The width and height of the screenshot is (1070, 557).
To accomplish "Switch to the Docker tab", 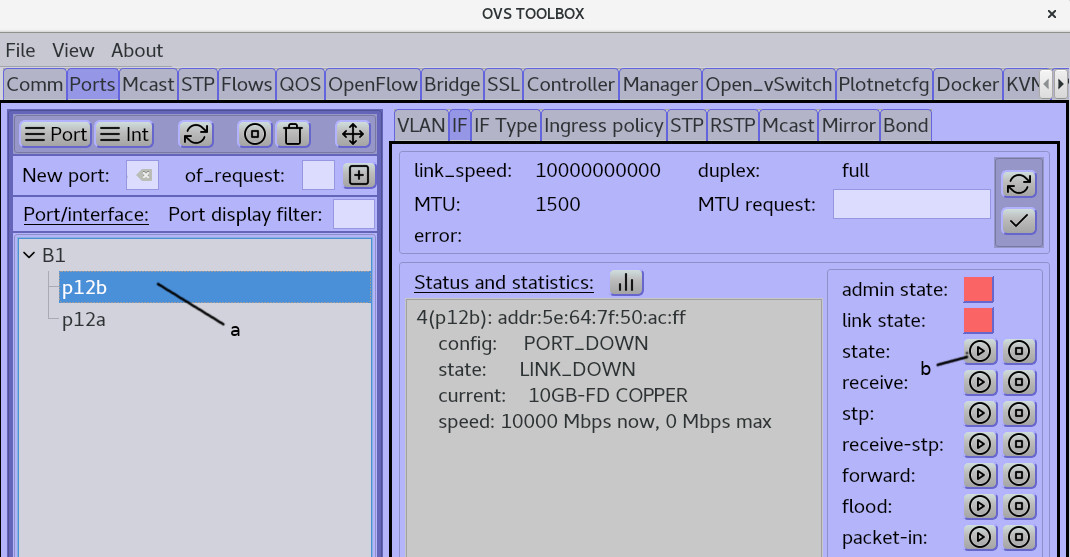I will click(x=968, y=85).
